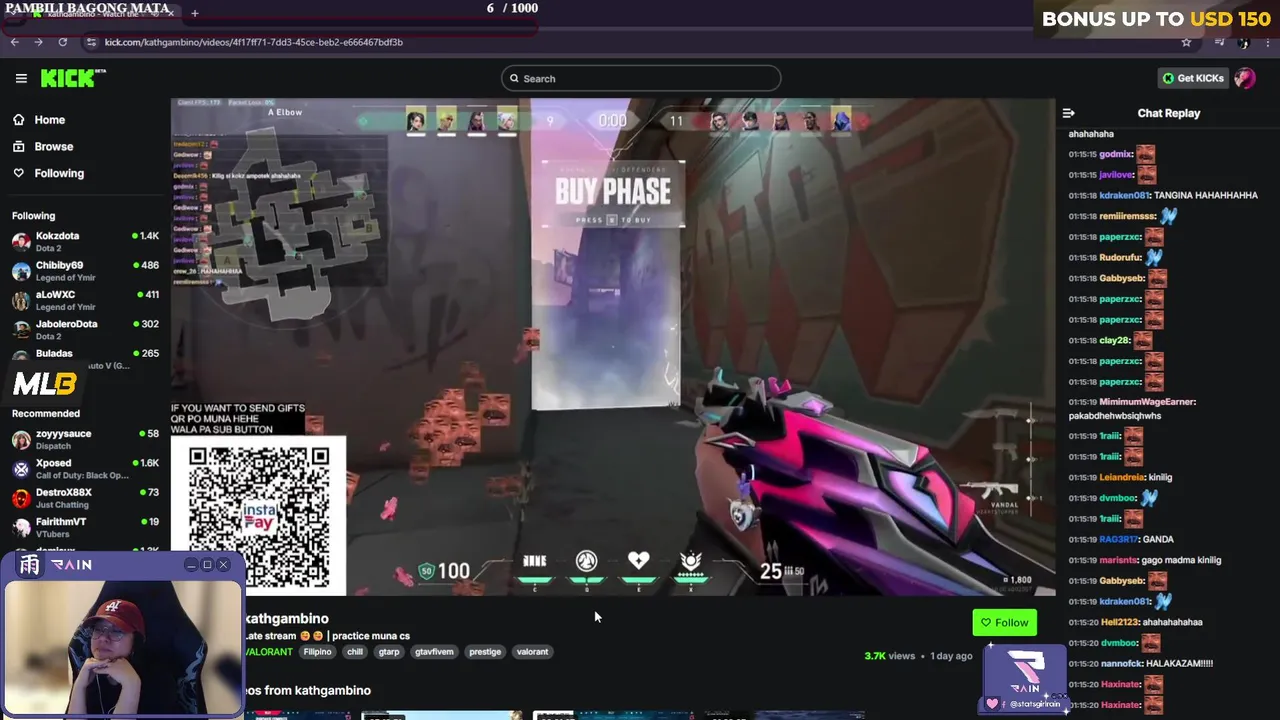Click the BONUS UP TO USD 150 banner
1280x720 pixels.
point(1156,19)
